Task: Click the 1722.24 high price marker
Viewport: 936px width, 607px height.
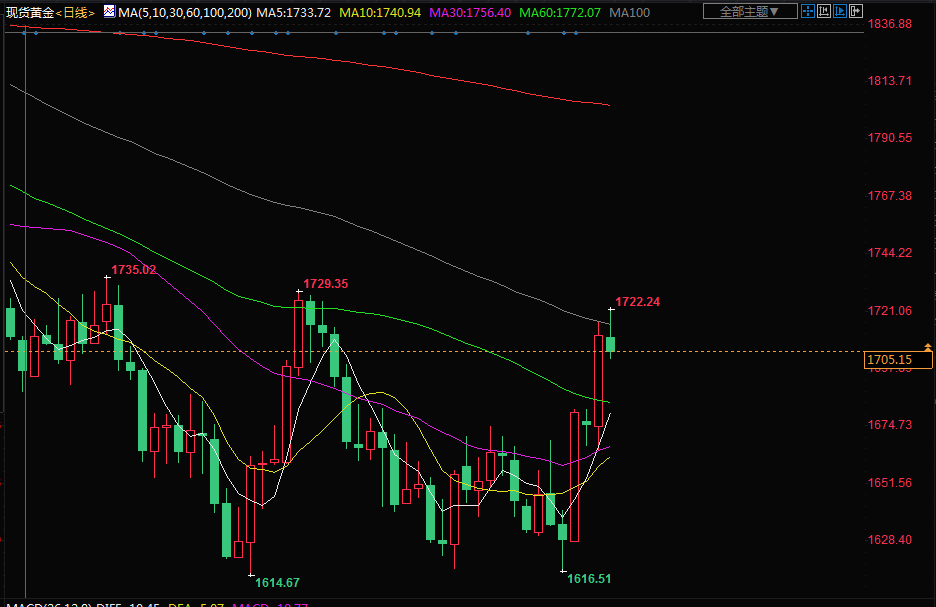Action: point(637,301)
